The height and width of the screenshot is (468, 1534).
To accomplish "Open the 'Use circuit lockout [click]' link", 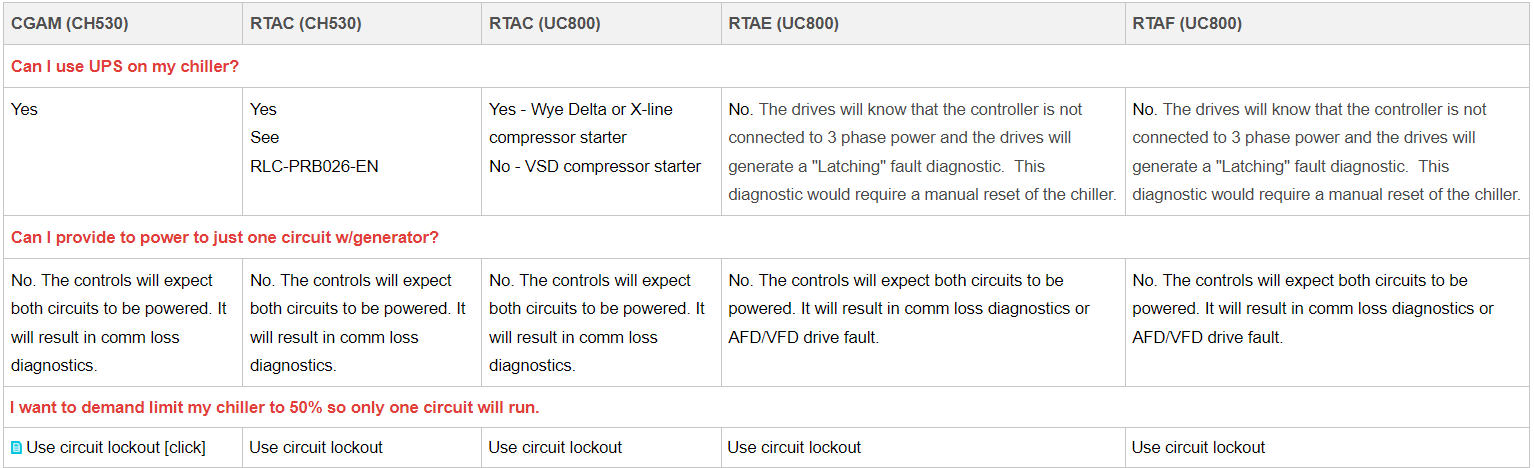I will pos(116,448).
